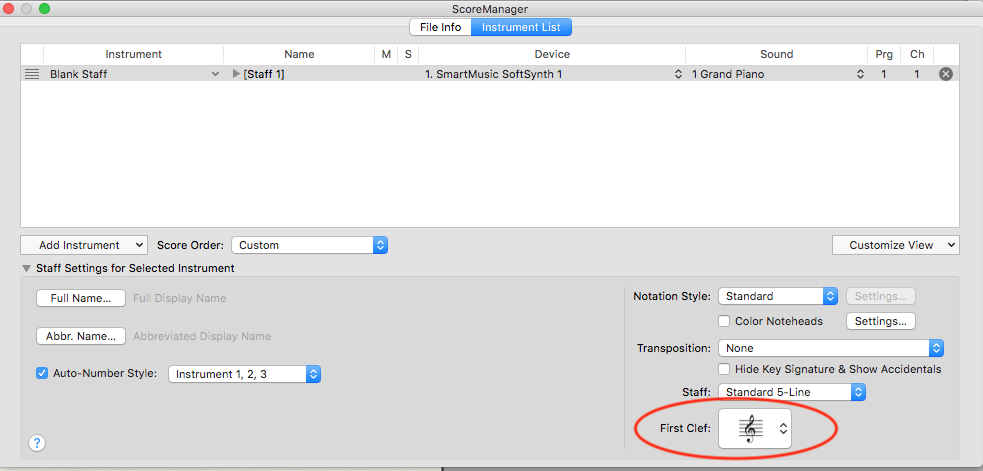
Task: Uncheck the Auto-Number Style checkbox
Action: click(x=42, y=373)
